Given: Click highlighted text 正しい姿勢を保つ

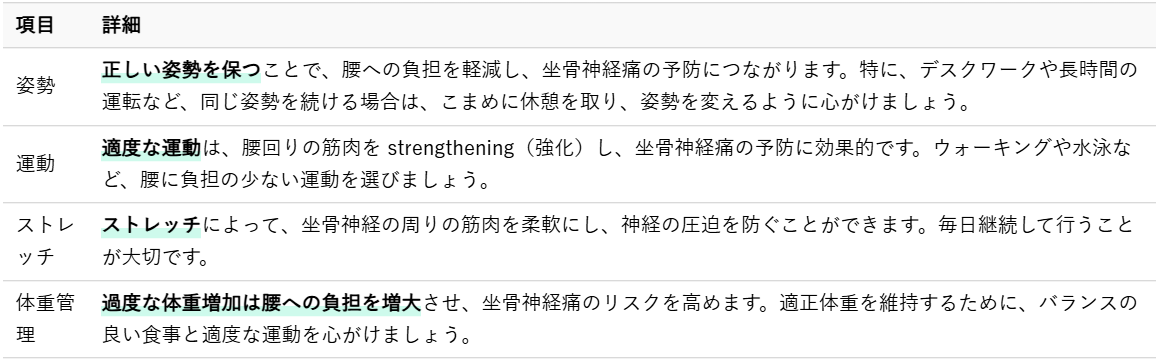Looking at the screenshot, I should (x=182, y=70).
